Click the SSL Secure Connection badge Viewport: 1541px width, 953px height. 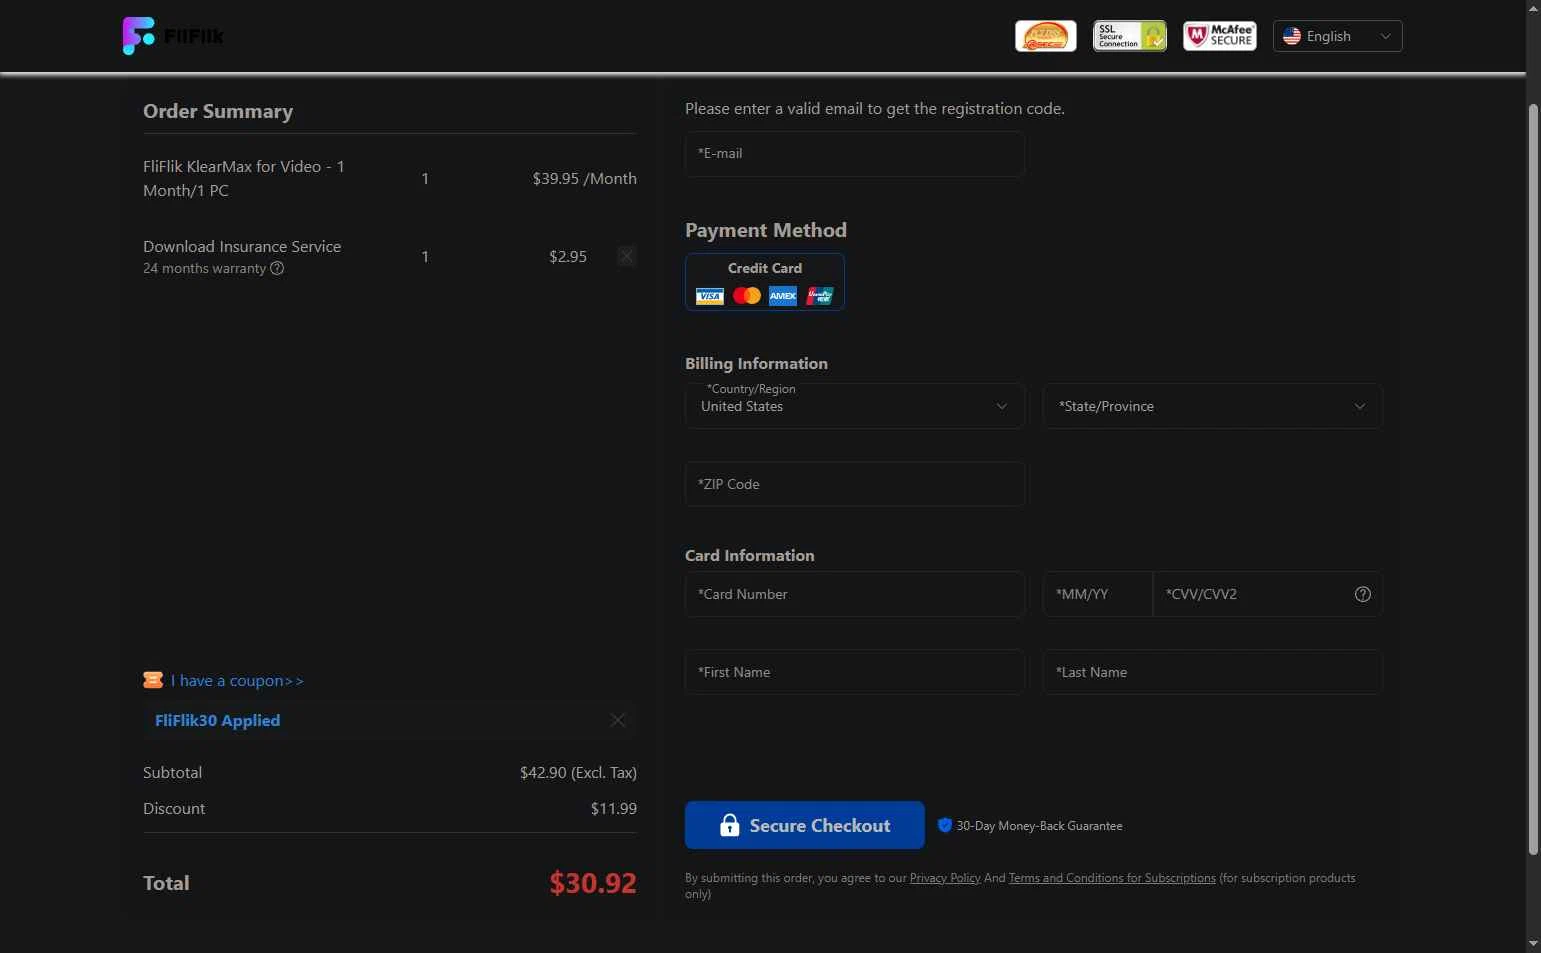1129,36
